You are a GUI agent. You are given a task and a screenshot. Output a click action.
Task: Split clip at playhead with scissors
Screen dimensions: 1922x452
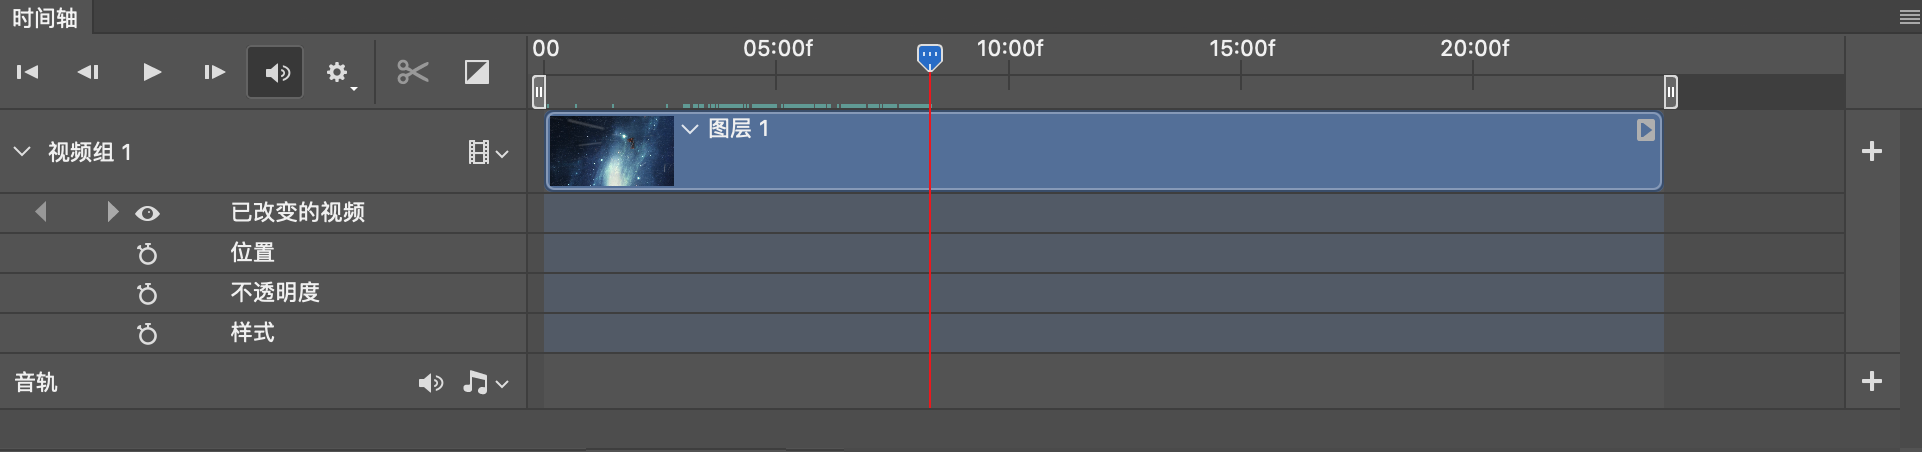(412, 72)
